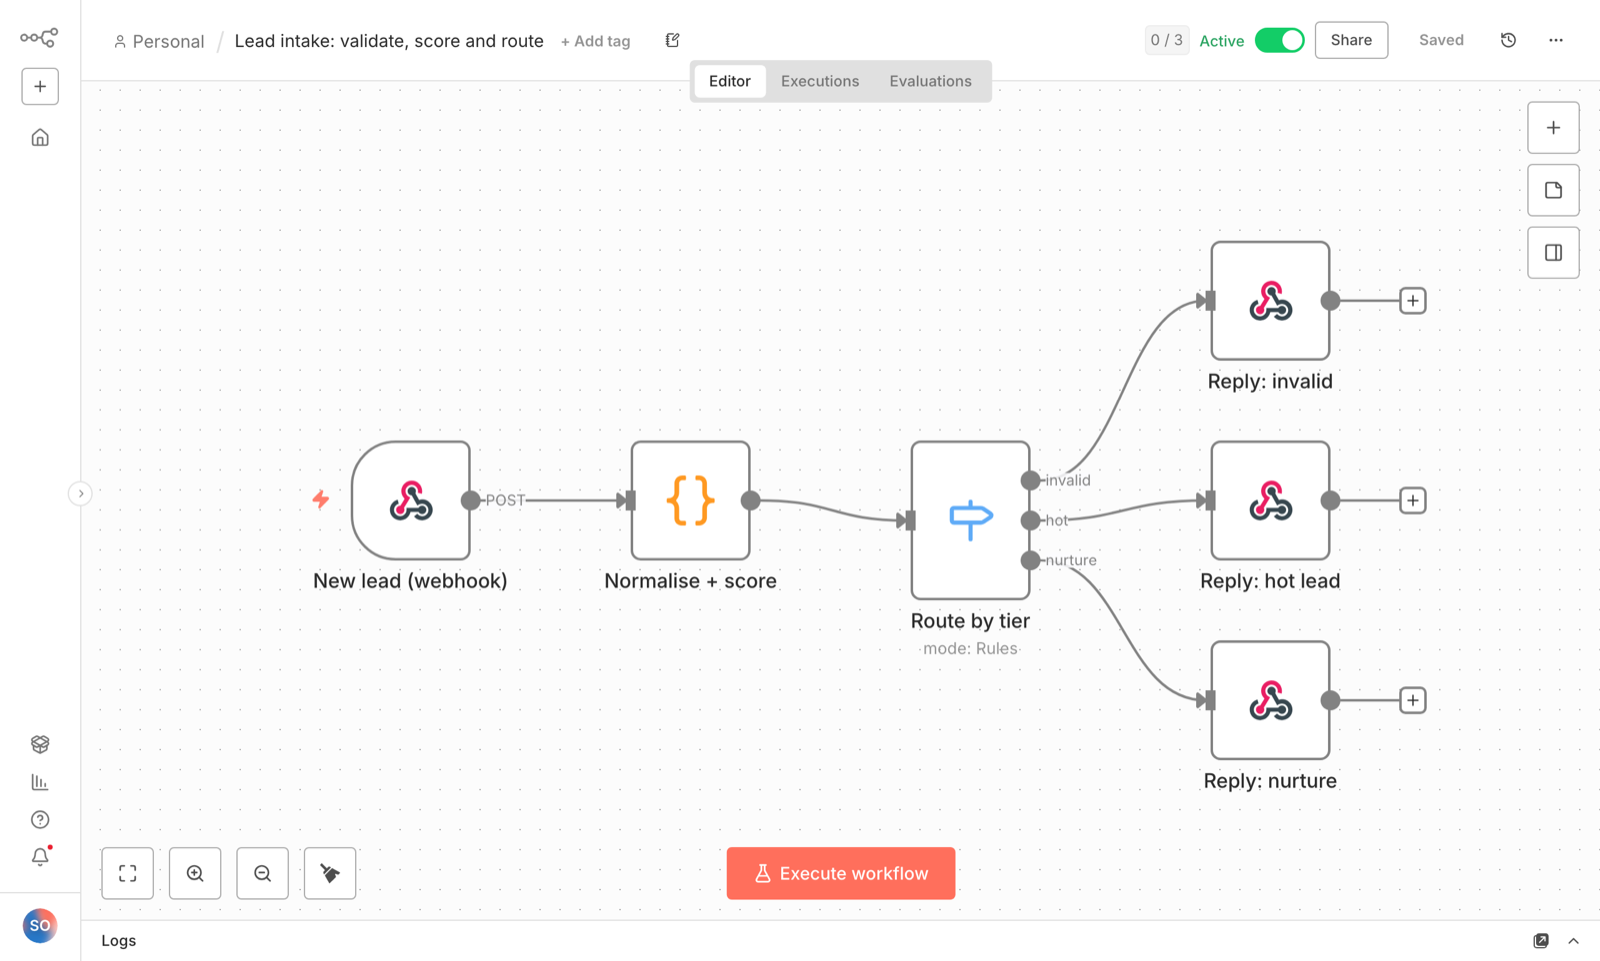Expand the collapsed left sidebar chevron
This screenshot has height=961, width=1600.
(x=81, y=494)
